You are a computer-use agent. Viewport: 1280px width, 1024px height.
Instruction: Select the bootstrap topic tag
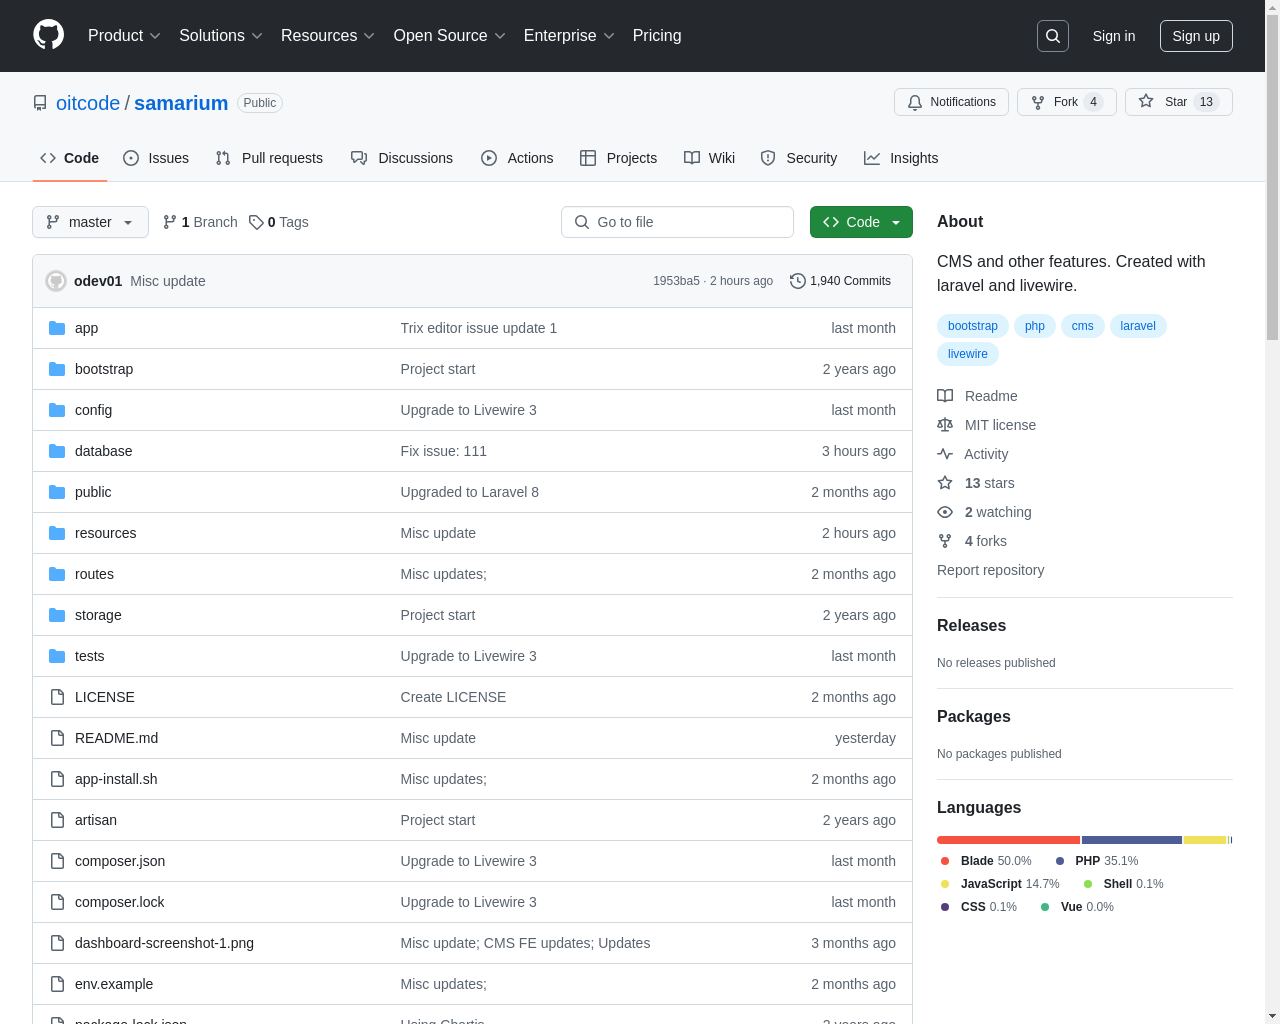pos(973,326)
